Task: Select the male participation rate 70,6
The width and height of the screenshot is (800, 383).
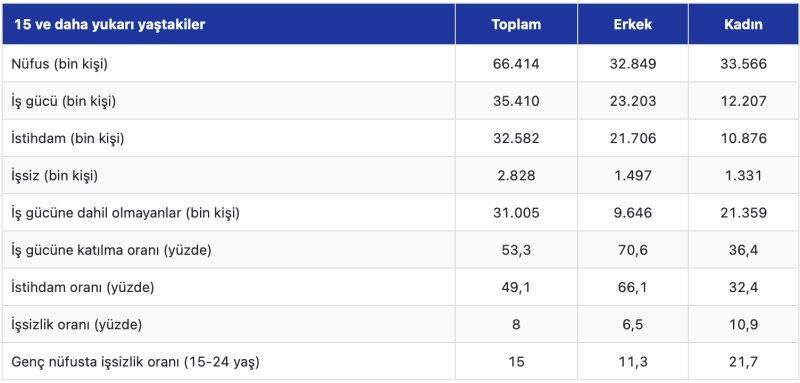Action: point(633,250)
